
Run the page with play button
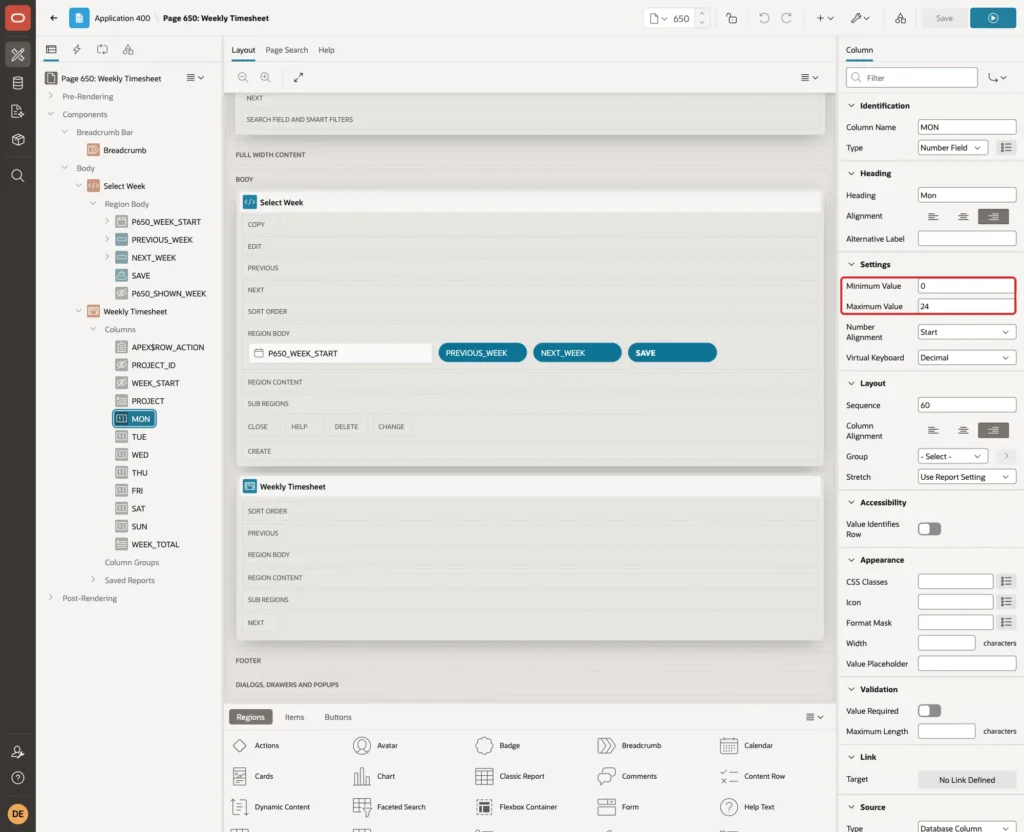(993, 18)
